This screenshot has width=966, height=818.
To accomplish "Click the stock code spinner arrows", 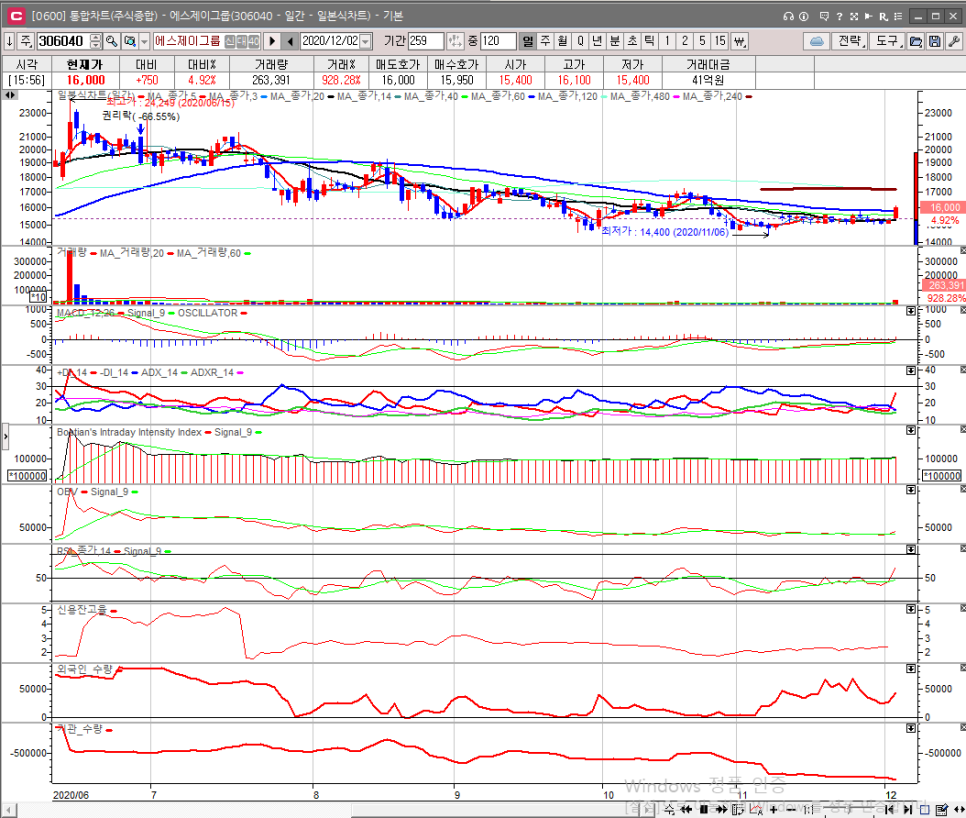I will tap(95, 41).
